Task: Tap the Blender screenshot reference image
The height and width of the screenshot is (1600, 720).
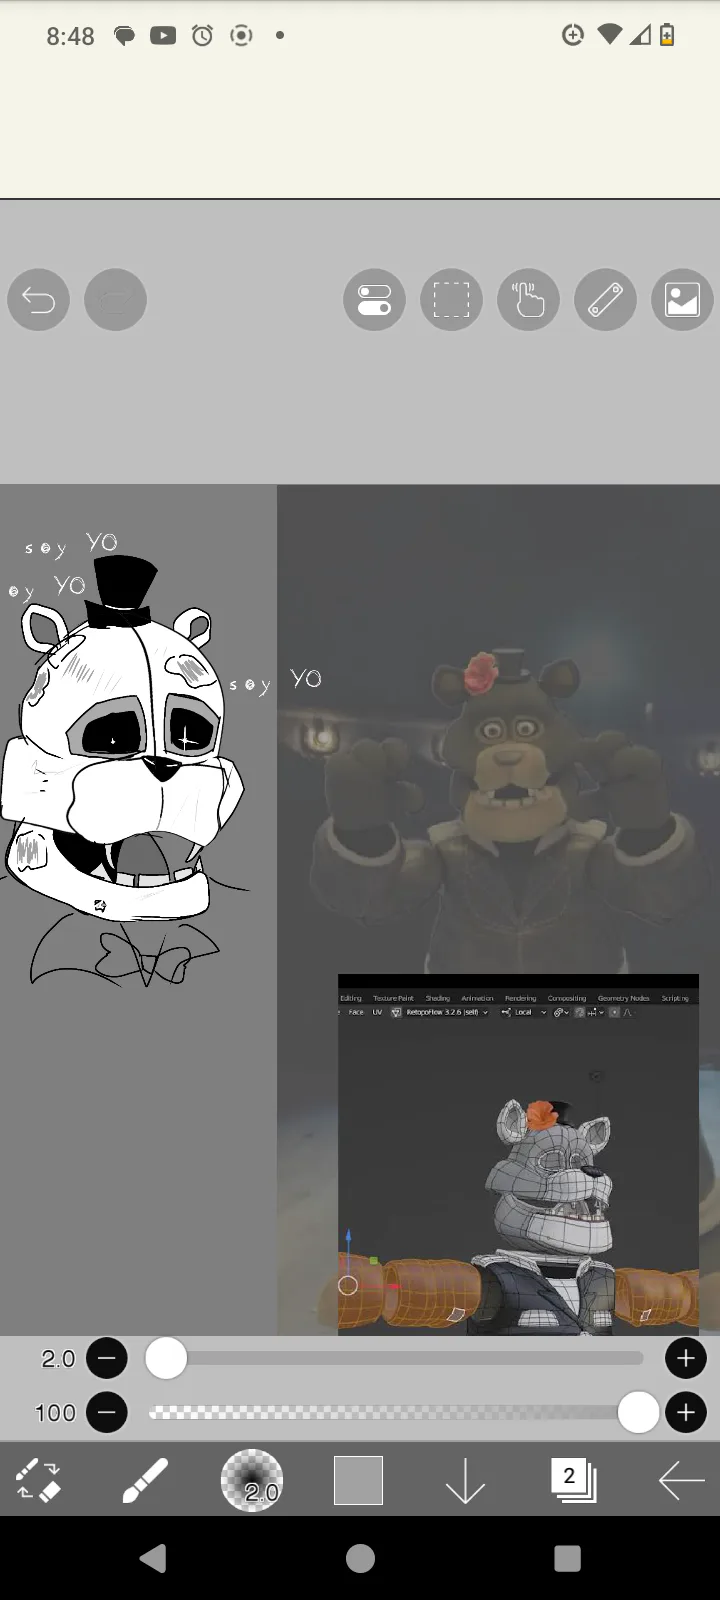Action: pos(518,1154)
